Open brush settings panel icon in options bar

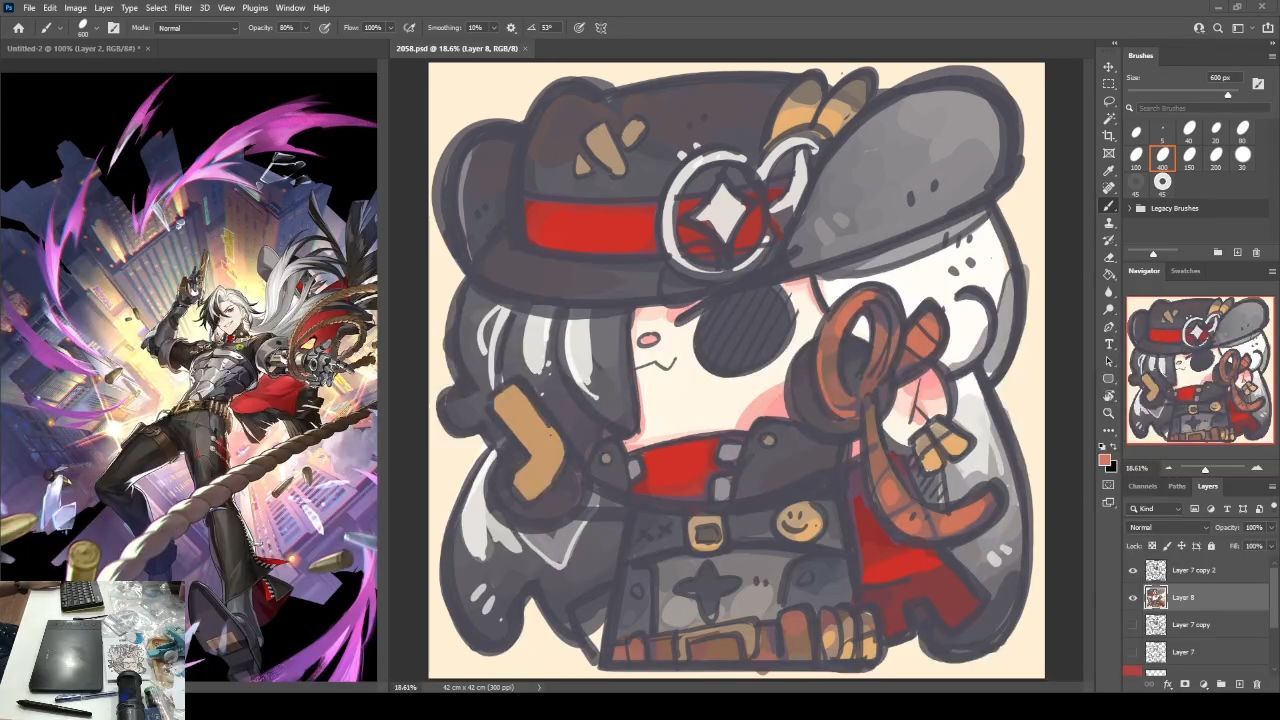pos(113,28)
